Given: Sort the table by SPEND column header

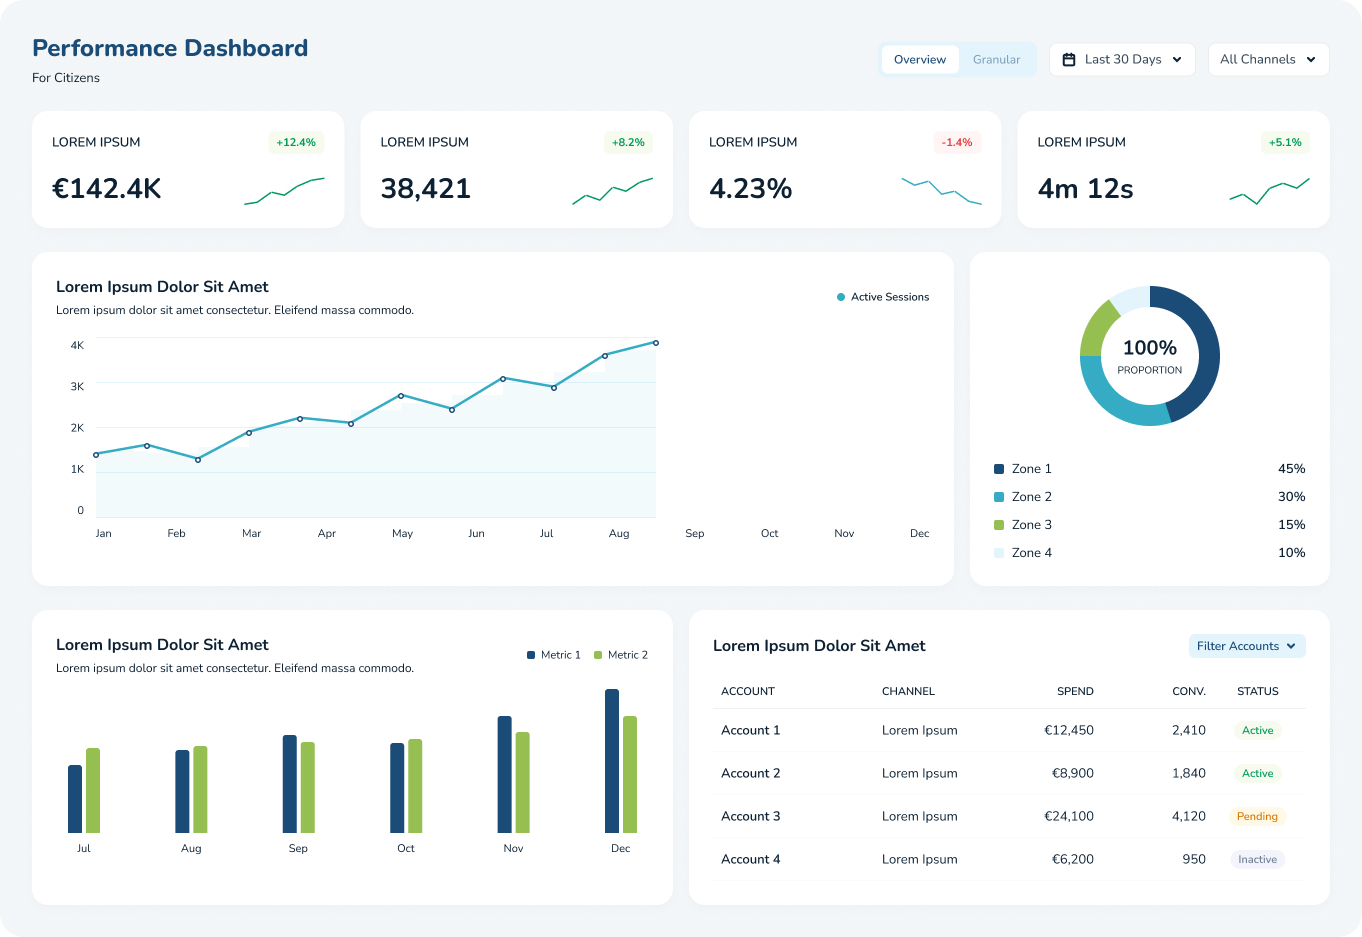Looking at the screenshot, I should (x=1075, y=691).
